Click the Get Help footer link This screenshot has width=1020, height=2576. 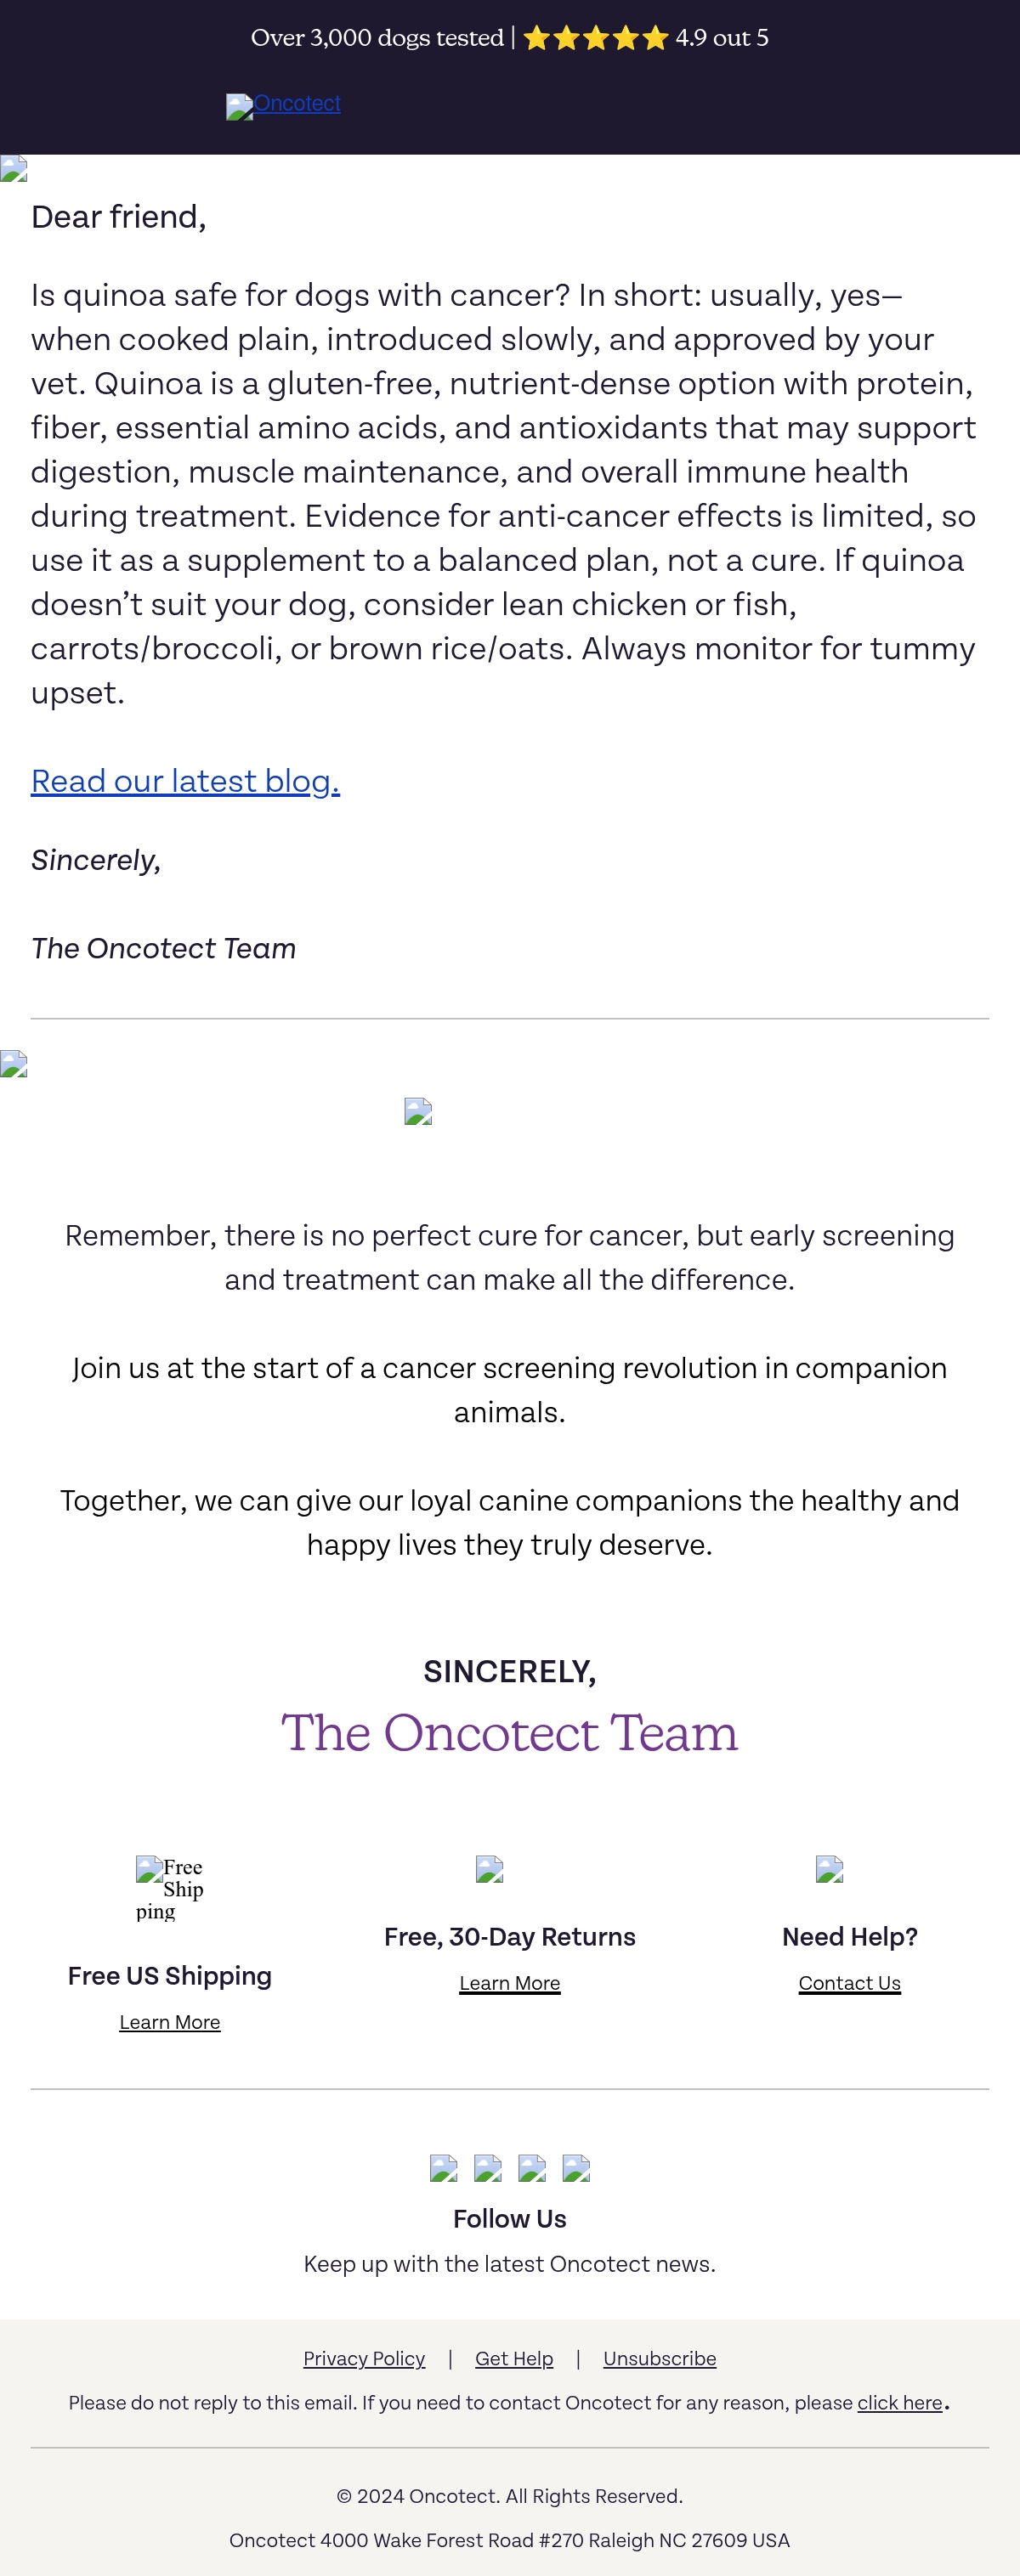pos(514,2359)
